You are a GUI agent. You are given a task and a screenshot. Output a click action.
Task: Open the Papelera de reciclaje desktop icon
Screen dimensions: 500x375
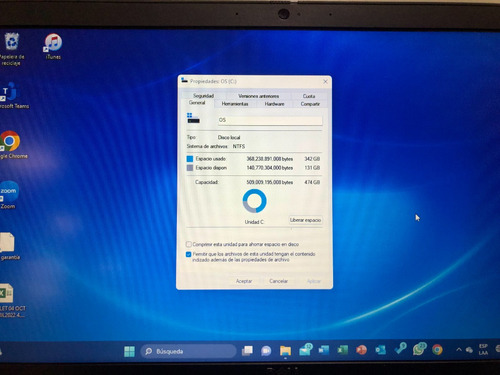(12, 49)
